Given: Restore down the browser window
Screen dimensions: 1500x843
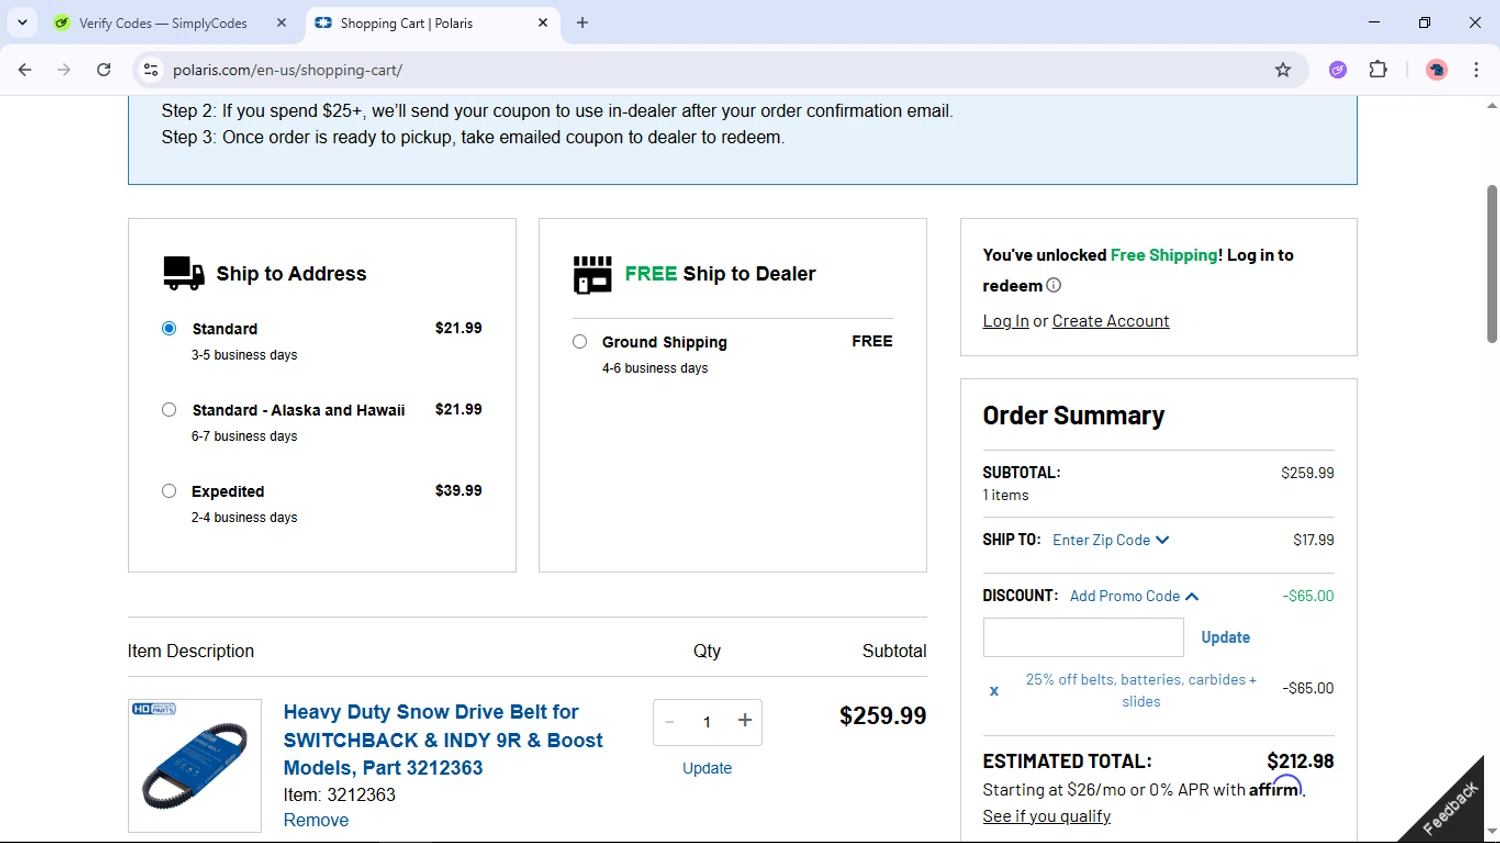Looking at the screenshot, I should pos(1424,22).
